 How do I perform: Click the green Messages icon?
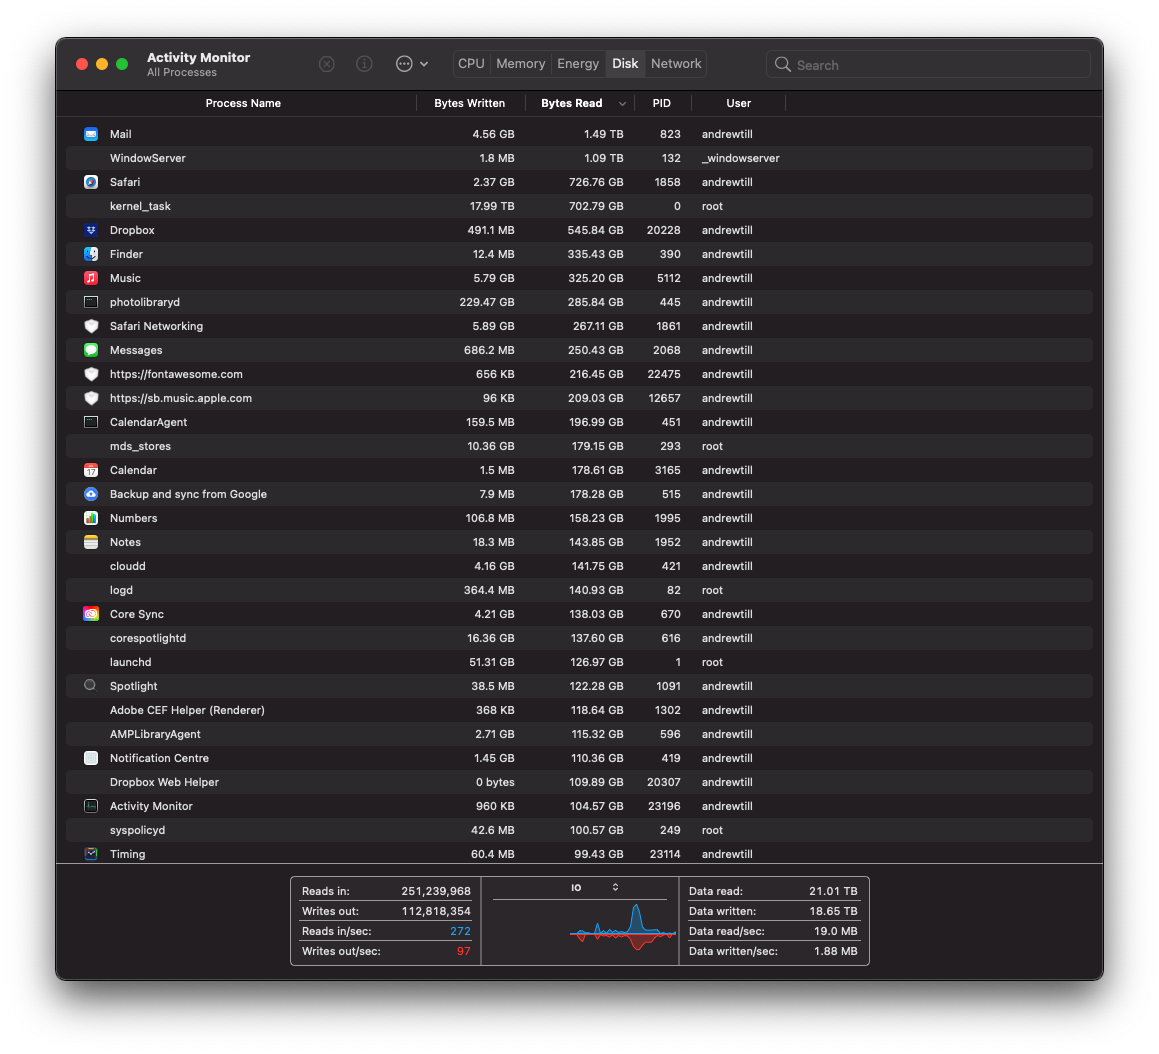91,350
